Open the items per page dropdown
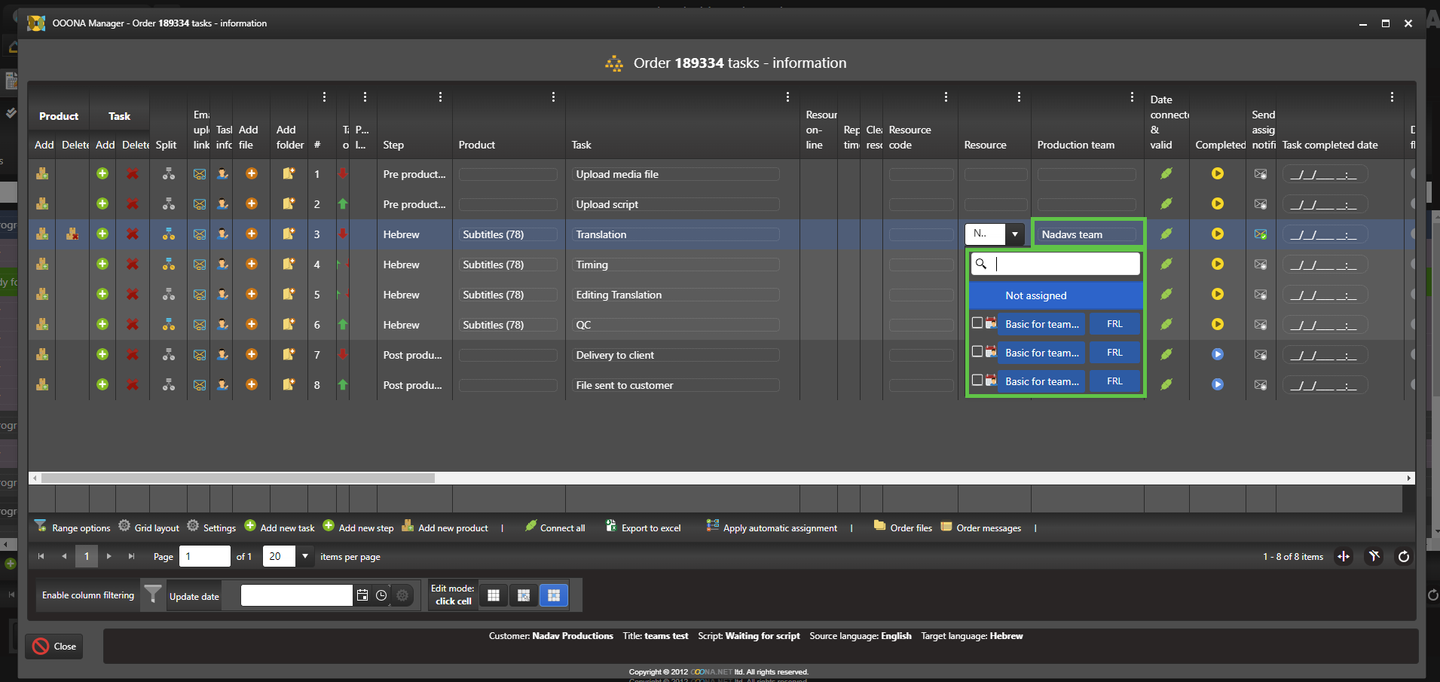This screenshot has height=682, width=1440. [x=305, y=557]
